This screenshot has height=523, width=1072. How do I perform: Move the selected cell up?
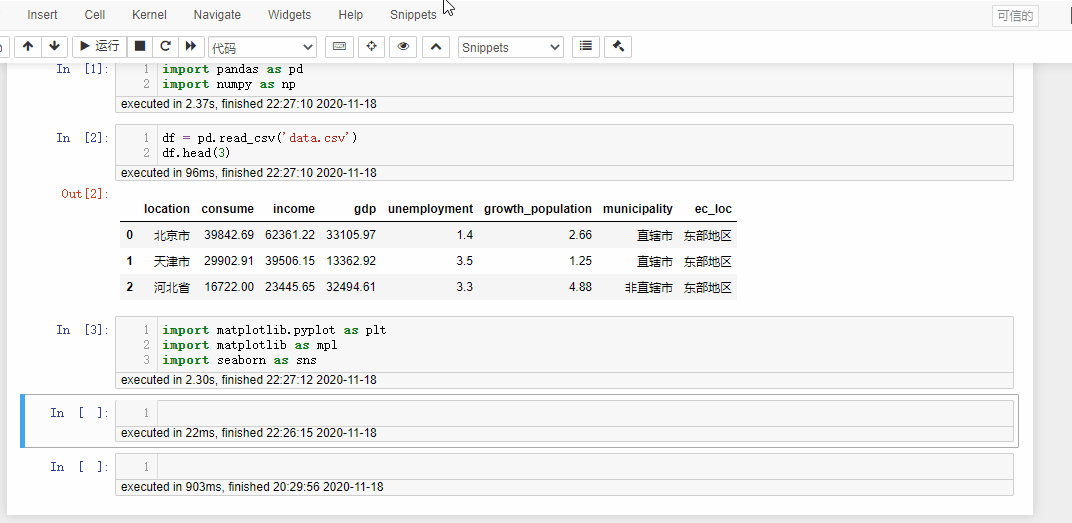(28, 46)
